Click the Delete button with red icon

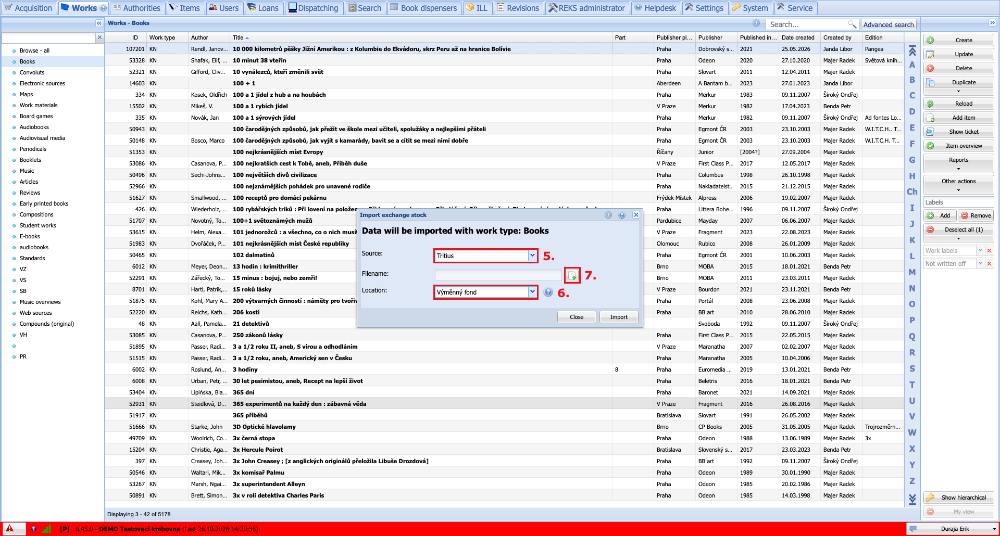point(959,68)
